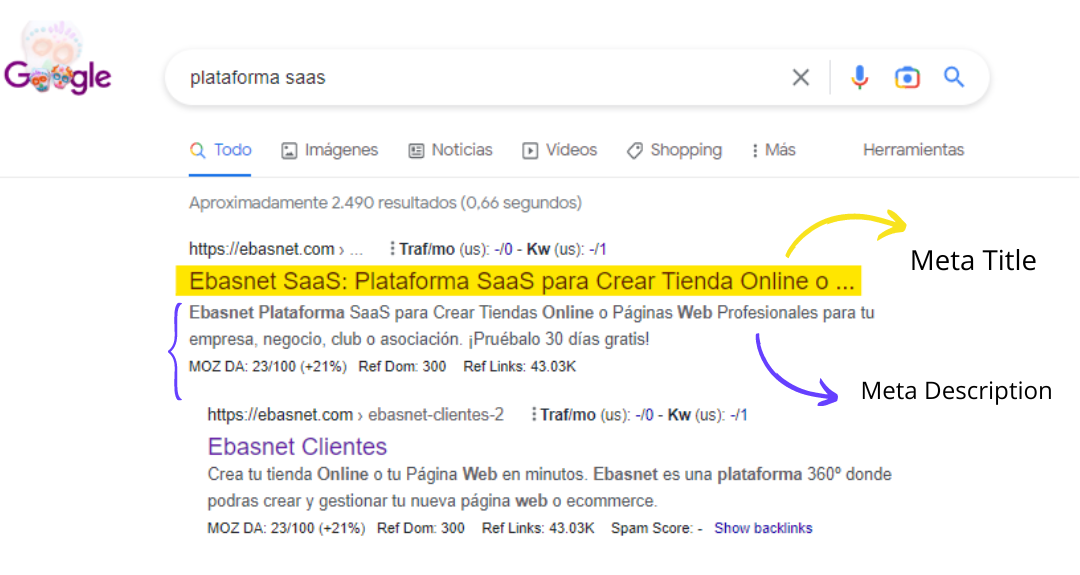Click the blue magnifier search button
Screen dimensions: 1080x575
954,78
